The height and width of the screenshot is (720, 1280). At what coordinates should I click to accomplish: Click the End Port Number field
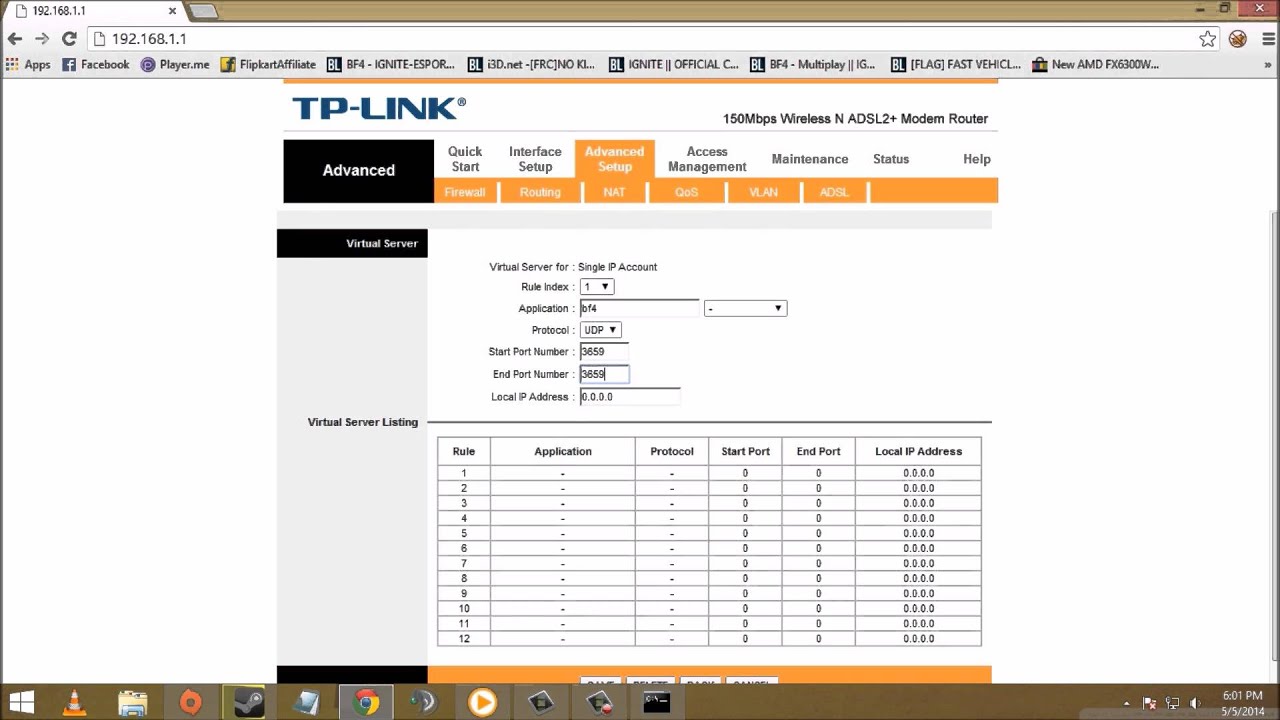point(604,374)
